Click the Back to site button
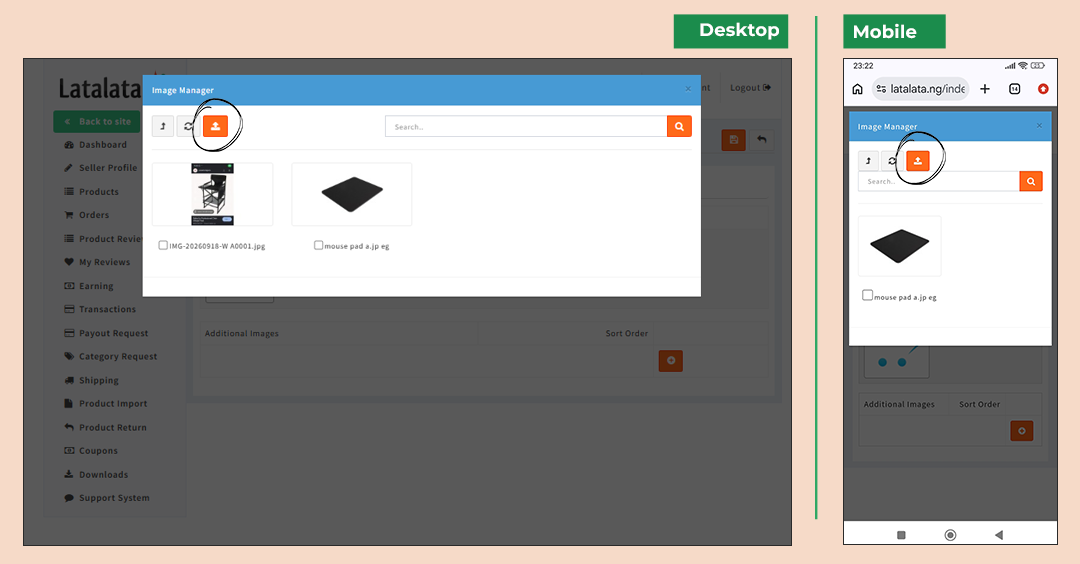The image size is (1080, 564). [97, 121]
